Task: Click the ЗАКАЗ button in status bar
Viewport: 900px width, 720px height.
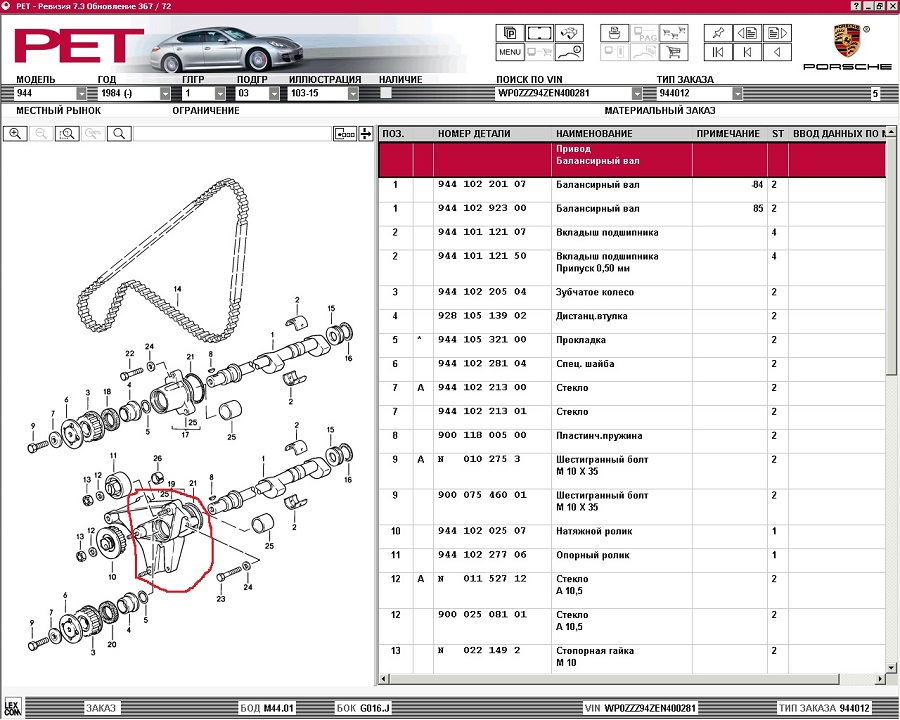Action: tap(100, 708)
